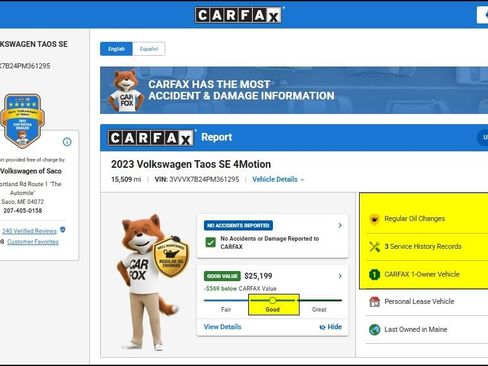The image size is (488, 366).
Task: Click the Great label on value scale
Action: click(x=319, y=309)
